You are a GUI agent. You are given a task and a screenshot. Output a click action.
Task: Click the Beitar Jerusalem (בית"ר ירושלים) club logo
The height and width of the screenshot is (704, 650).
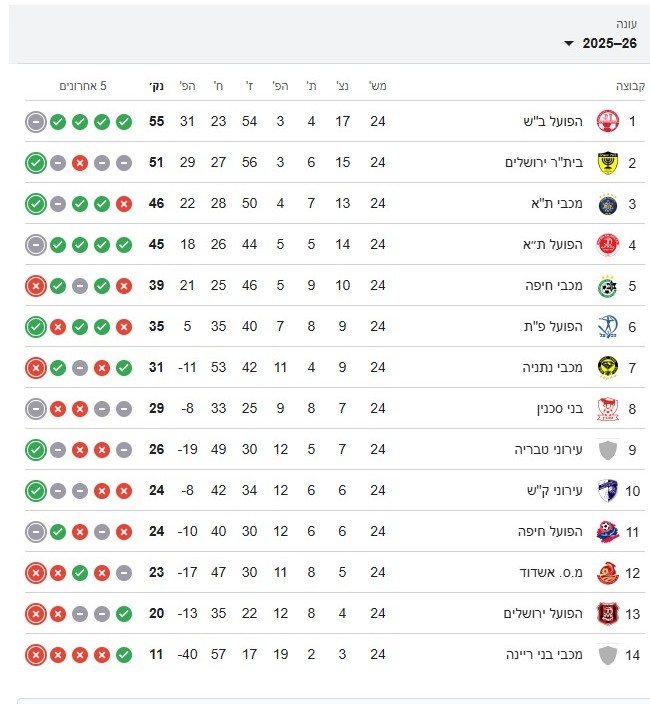click(x=607, y=163)
